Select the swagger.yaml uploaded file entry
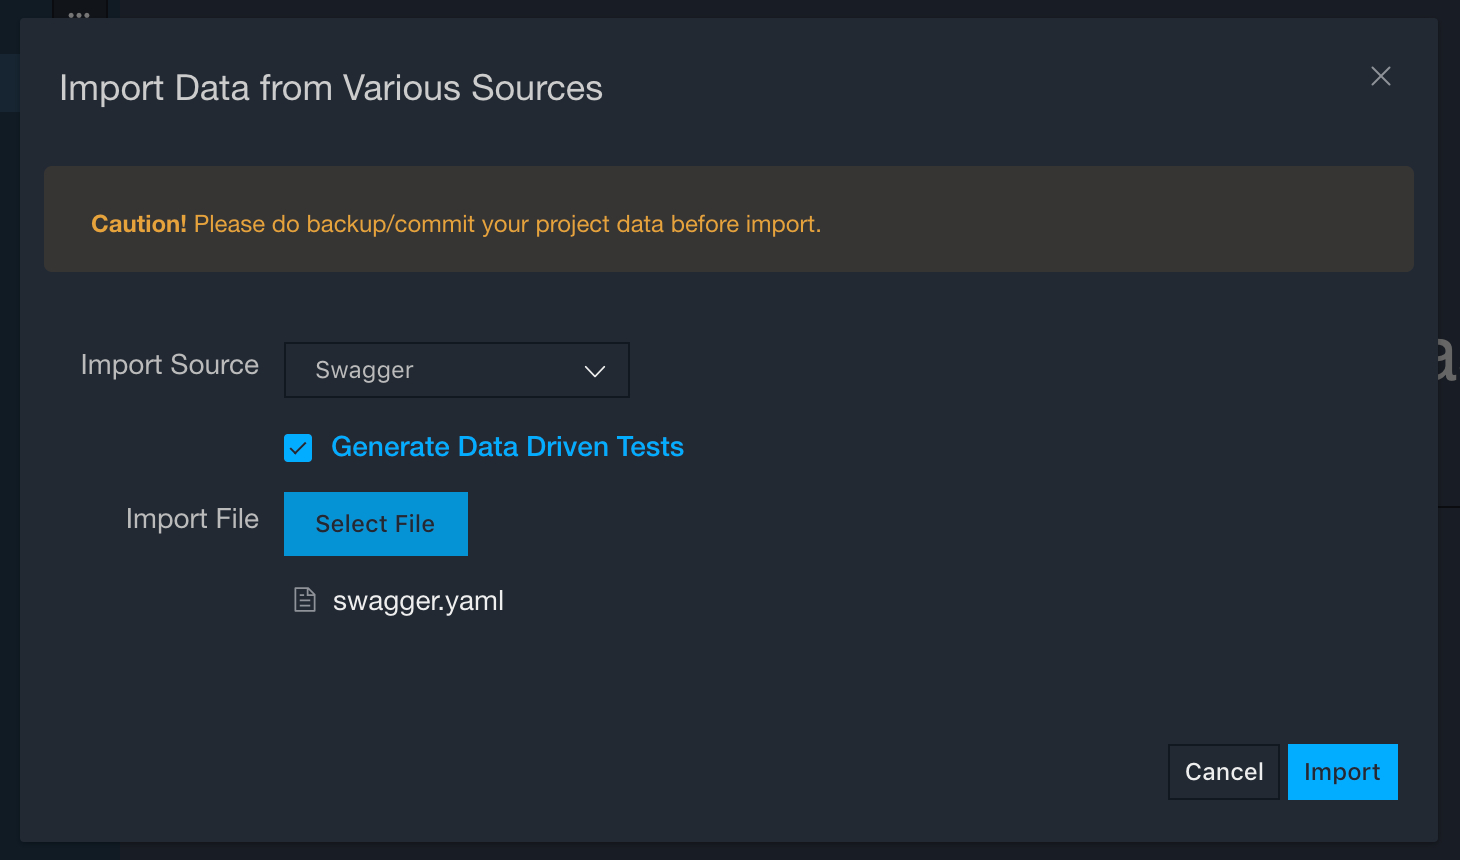1460x860 pixels. 418,601
